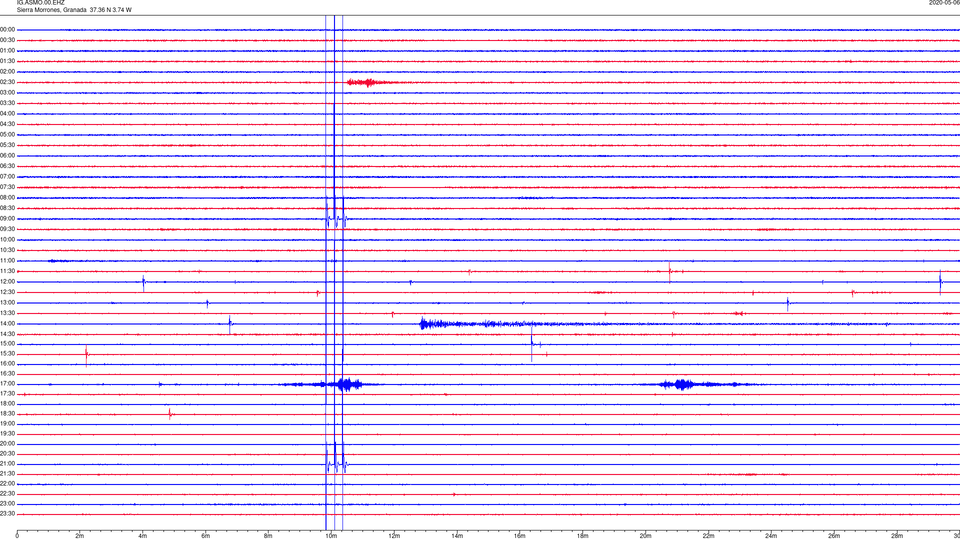Click the red spike at the 15:30 trace start
The height and width of the screenshot is (540, 960).
[86, 355]
